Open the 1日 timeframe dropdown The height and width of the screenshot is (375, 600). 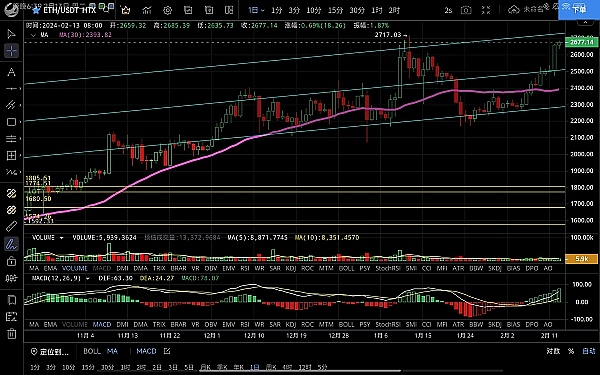(256, 10)
